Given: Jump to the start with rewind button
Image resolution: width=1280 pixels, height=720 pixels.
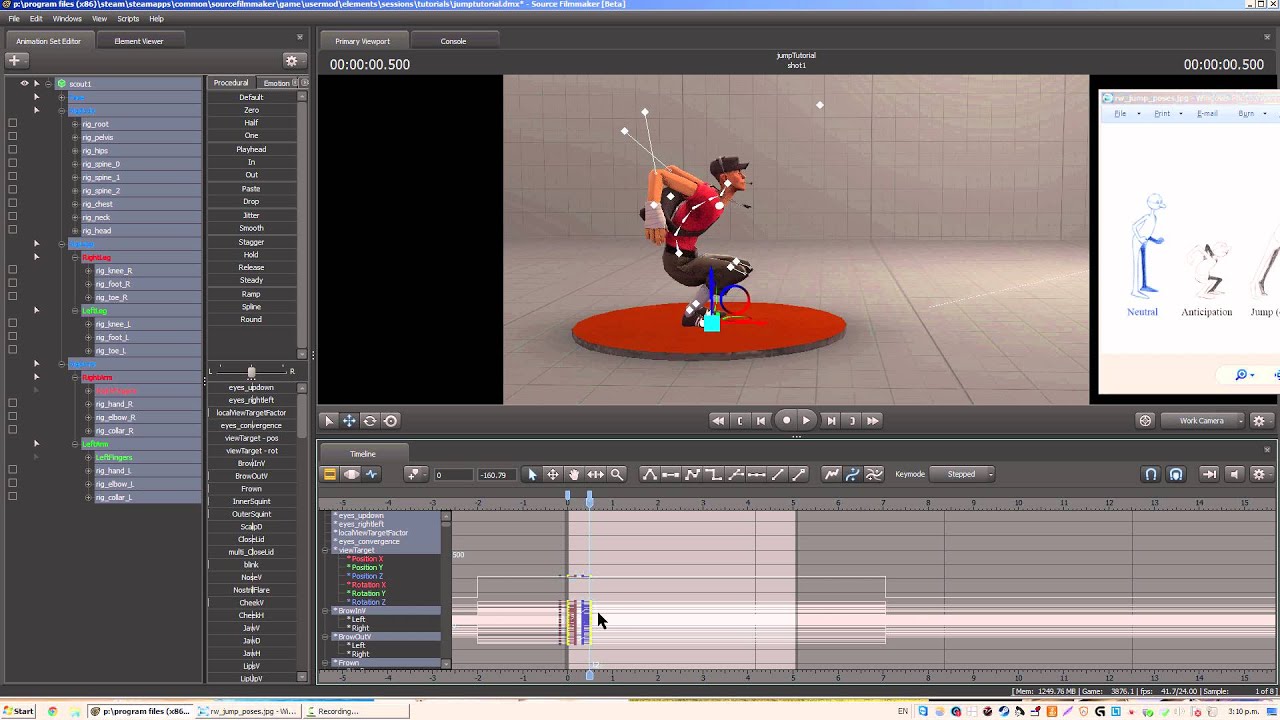Looking at the screenshot, I should click(x=718, y=421).
